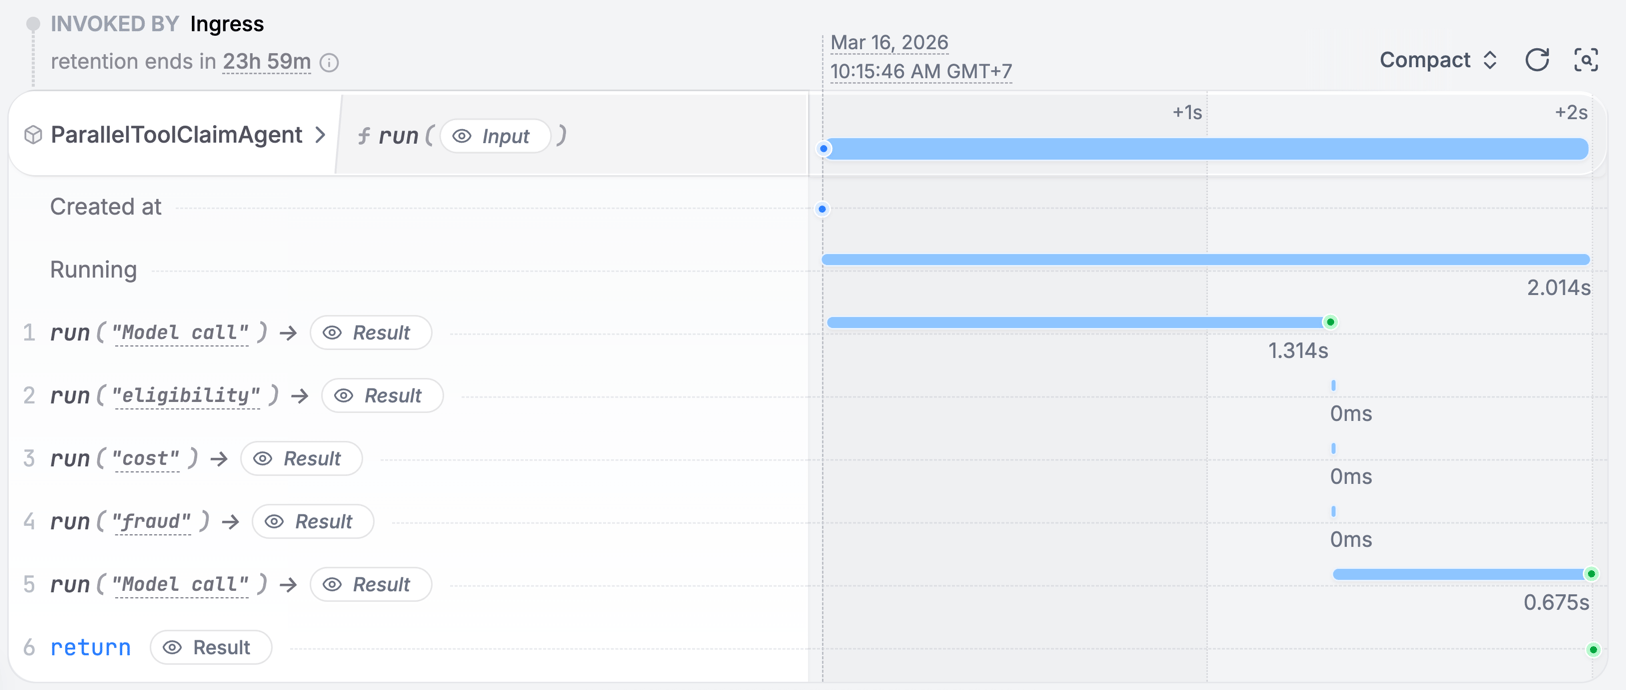The image size is (1626, 690).
Task: Click the arrow icon in cost row
Action: (219, 459)
